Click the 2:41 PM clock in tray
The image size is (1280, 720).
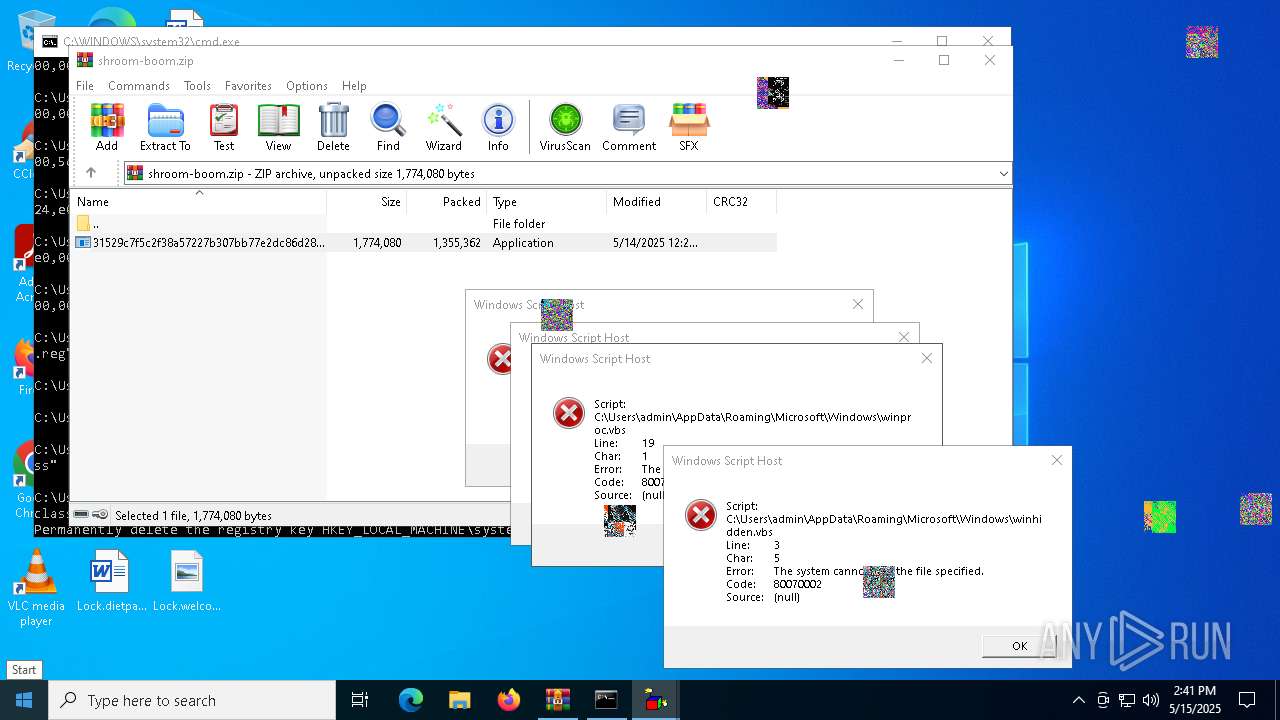1195,691
